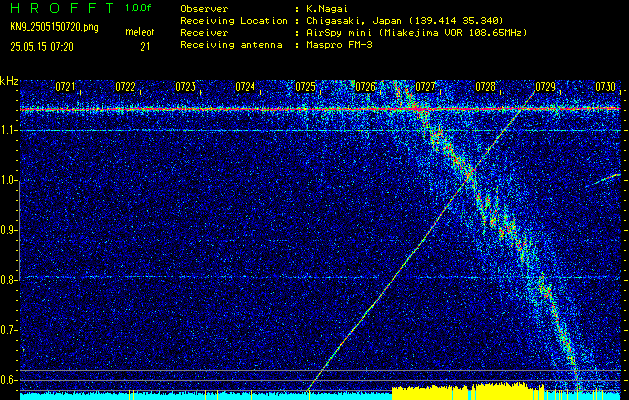
Task: Click the 0.6 kHz axis label
Action: [7, 380]
